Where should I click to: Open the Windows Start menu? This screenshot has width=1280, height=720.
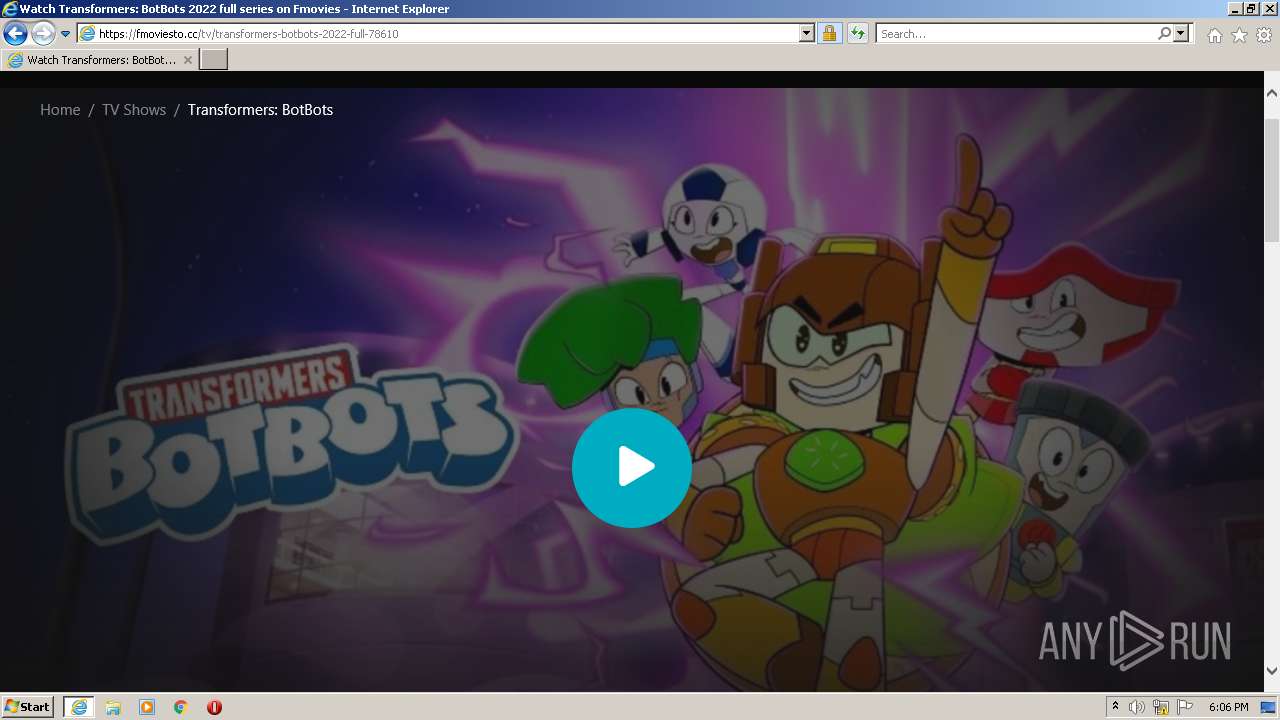(28, 706)
